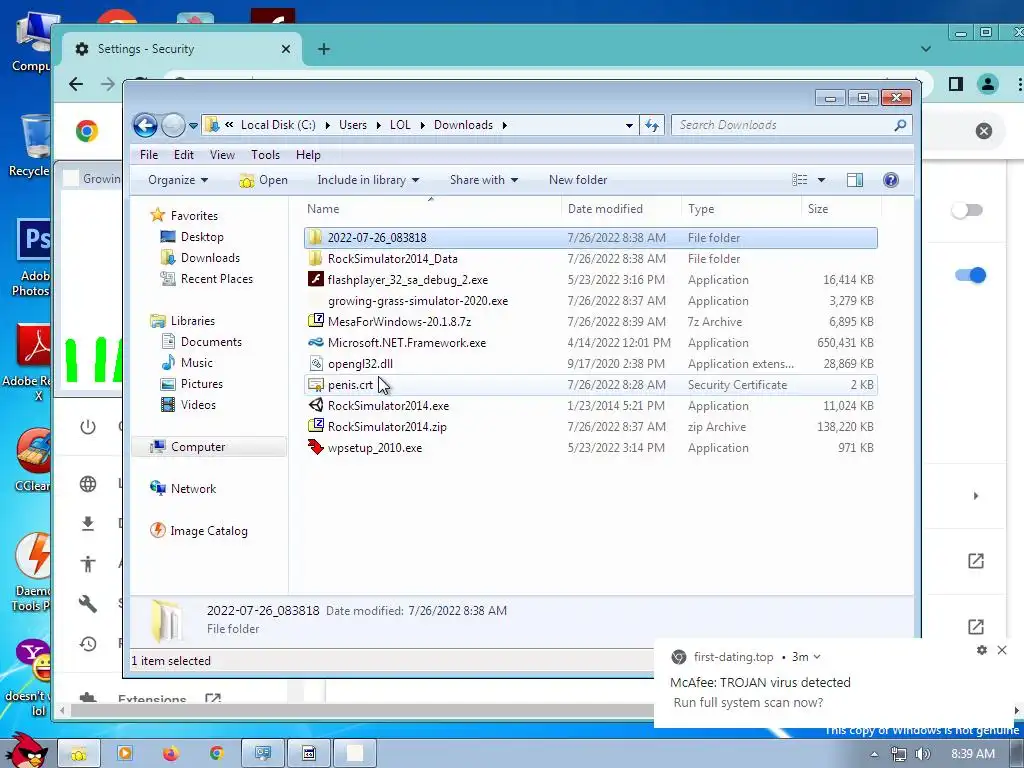Click LOL in the address path
This screenshot has height=768, width=1024.
[x=400, y=125]
